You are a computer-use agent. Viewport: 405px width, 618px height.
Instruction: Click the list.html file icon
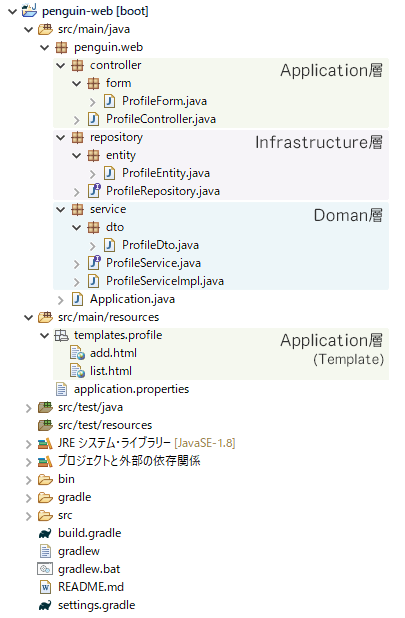coord(77,371)
